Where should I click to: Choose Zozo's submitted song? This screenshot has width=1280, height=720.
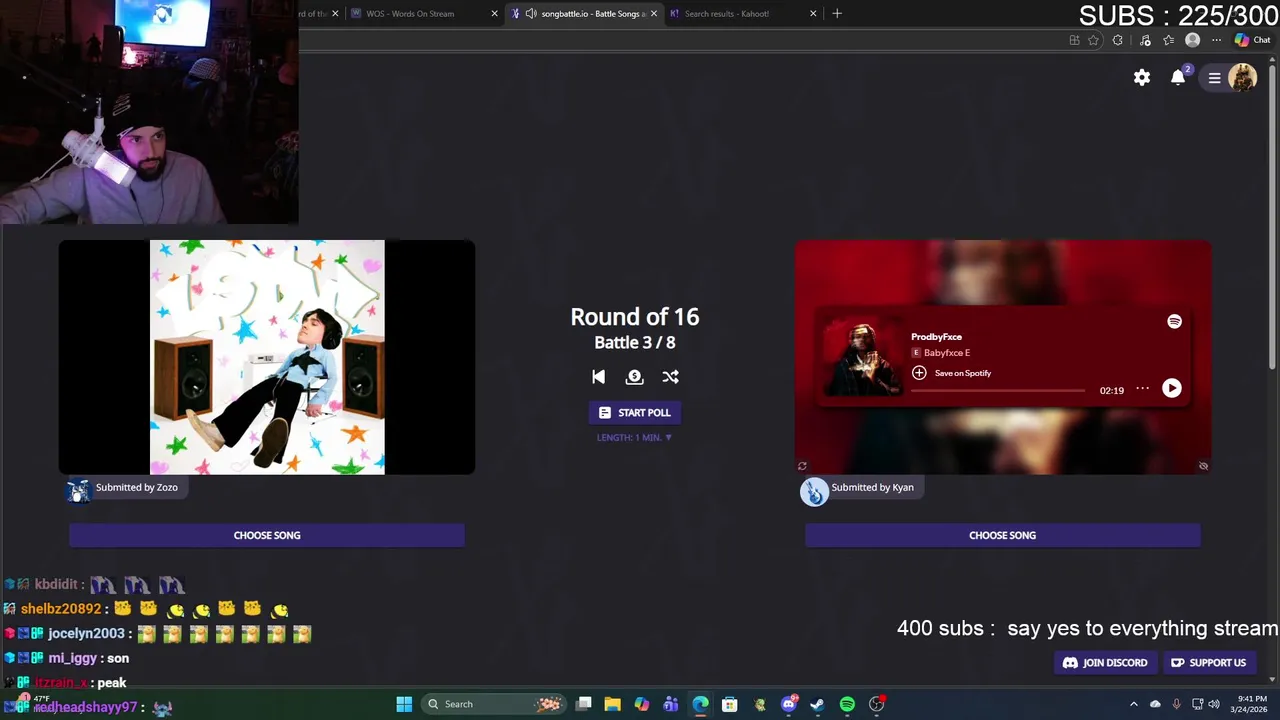click(x=267, y=535)
